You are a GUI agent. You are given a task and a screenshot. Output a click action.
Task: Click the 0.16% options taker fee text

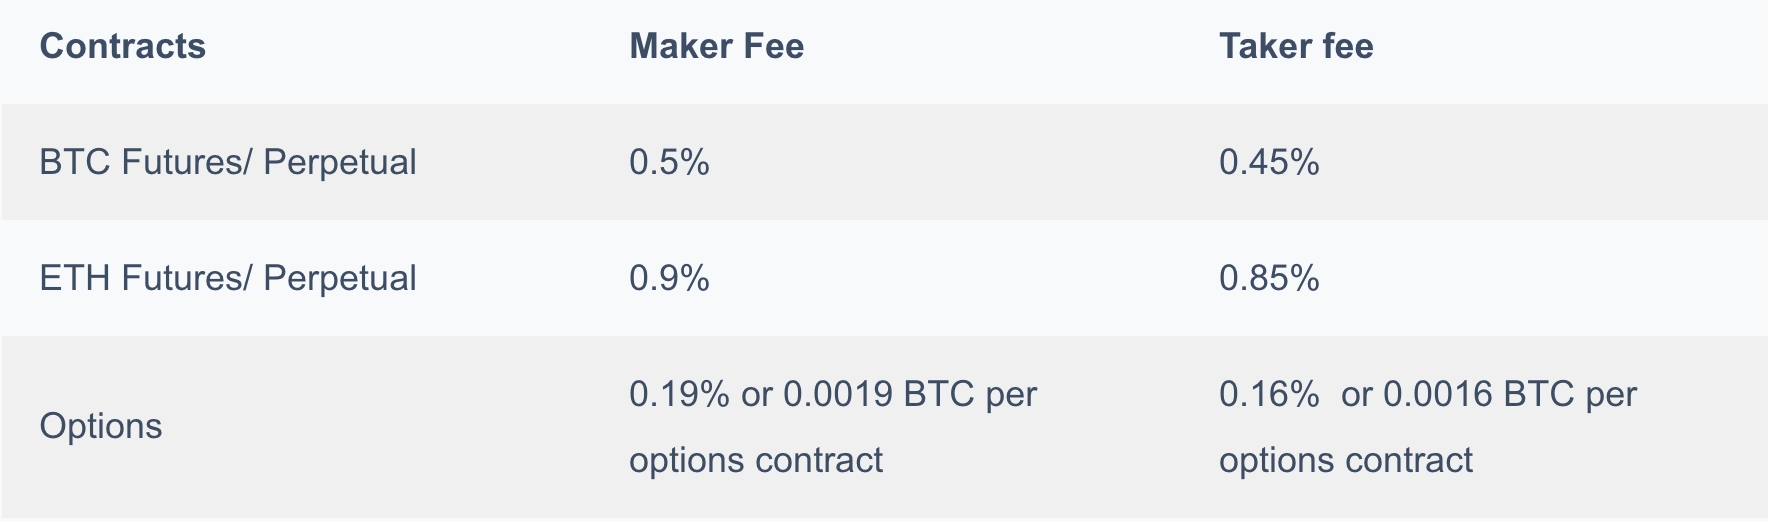click(1269, 394)
